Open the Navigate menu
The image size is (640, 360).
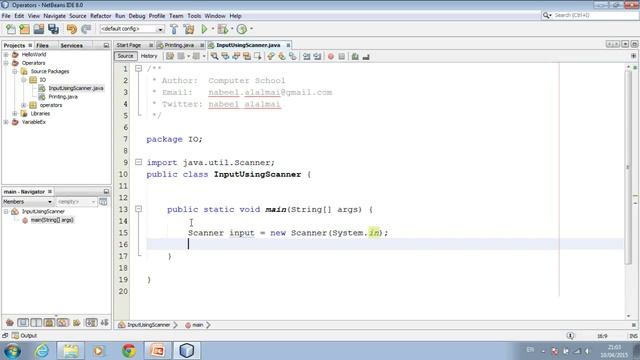[54, 16]
